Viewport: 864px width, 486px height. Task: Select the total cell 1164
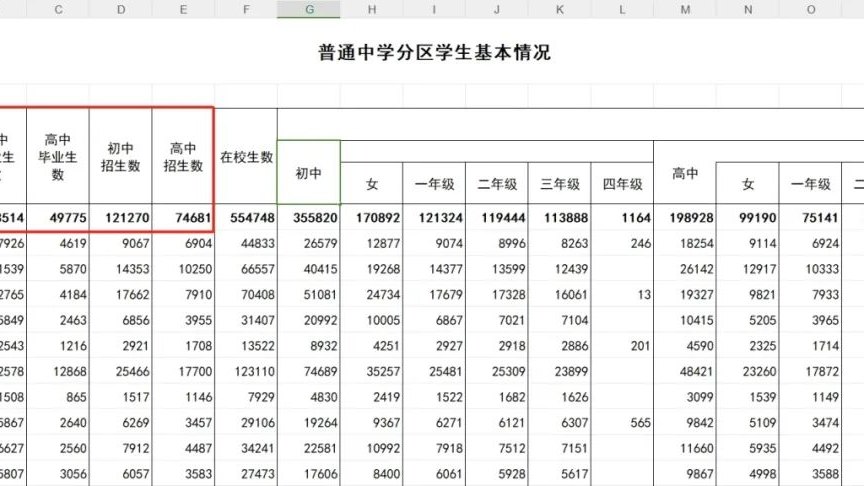623,218
